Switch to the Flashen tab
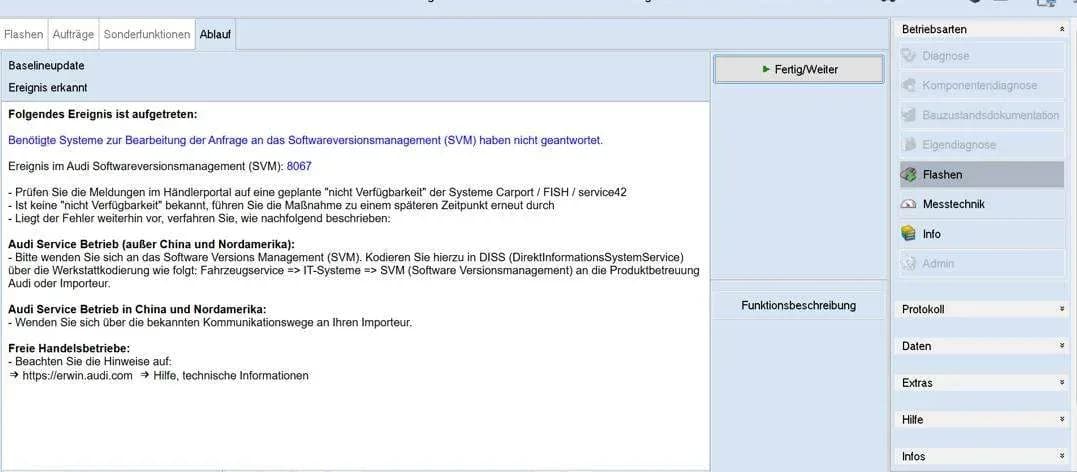1077x472 pixels. 23,34
